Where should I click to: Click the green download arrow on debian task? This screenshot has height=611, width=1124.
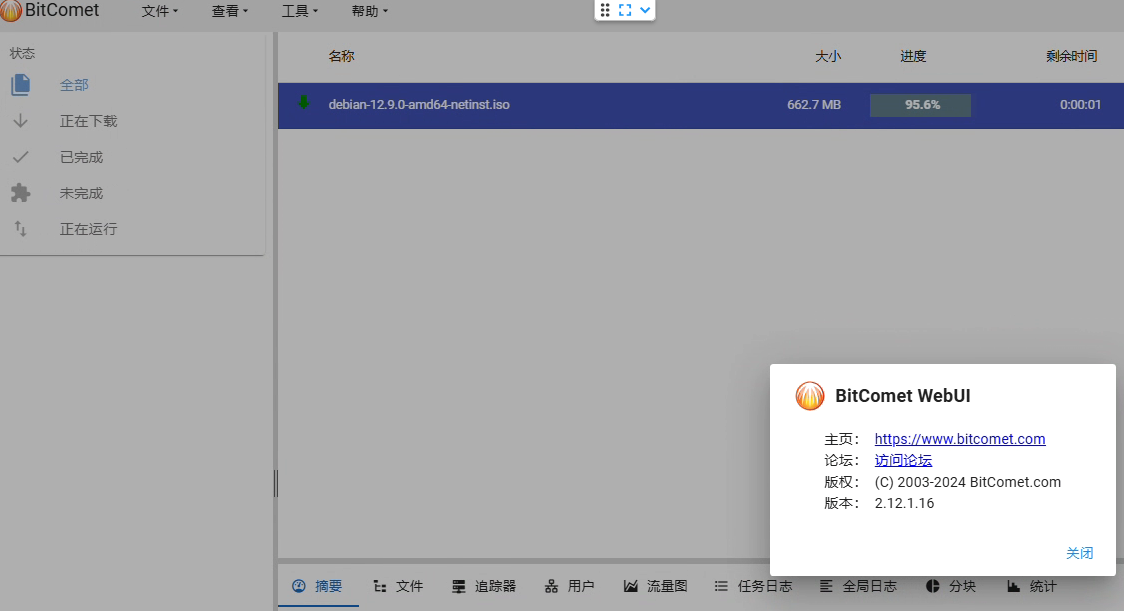(x=305, y=103)
